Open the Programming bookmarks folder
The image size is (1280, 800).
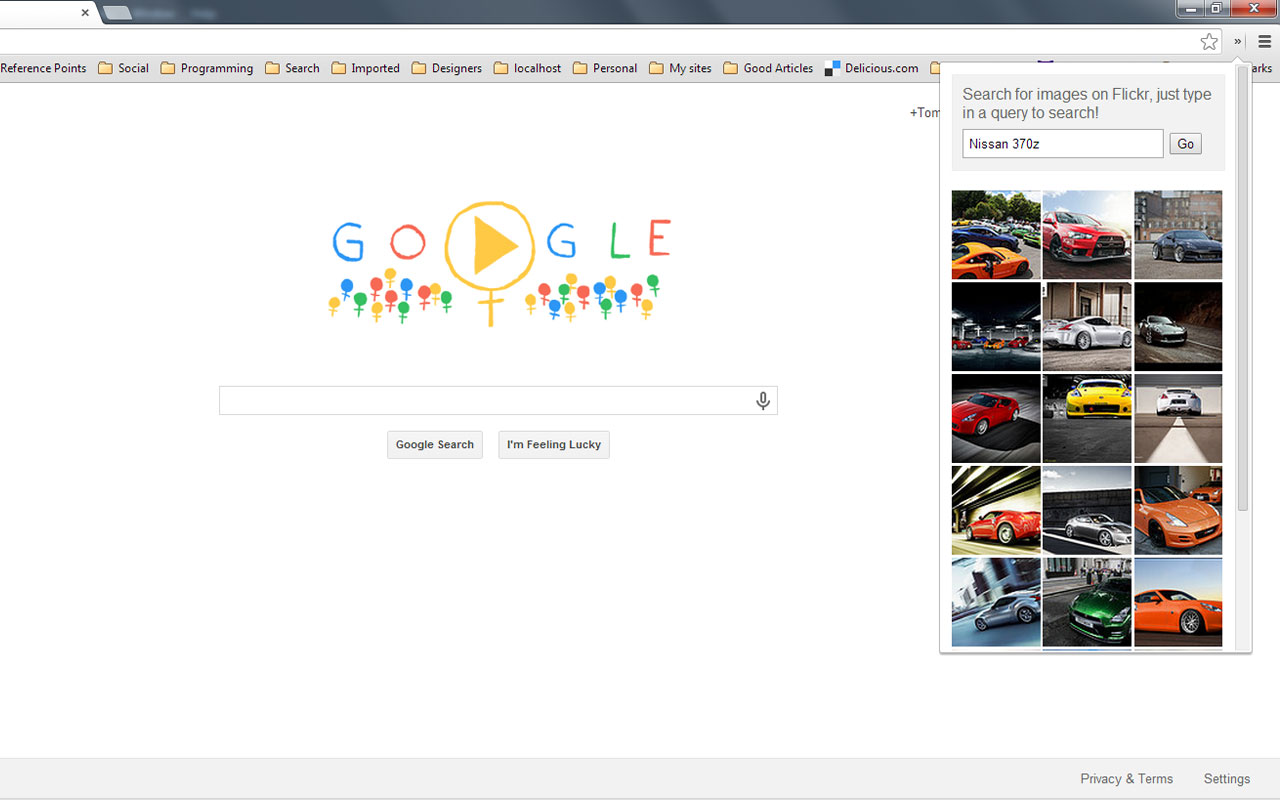207,68
